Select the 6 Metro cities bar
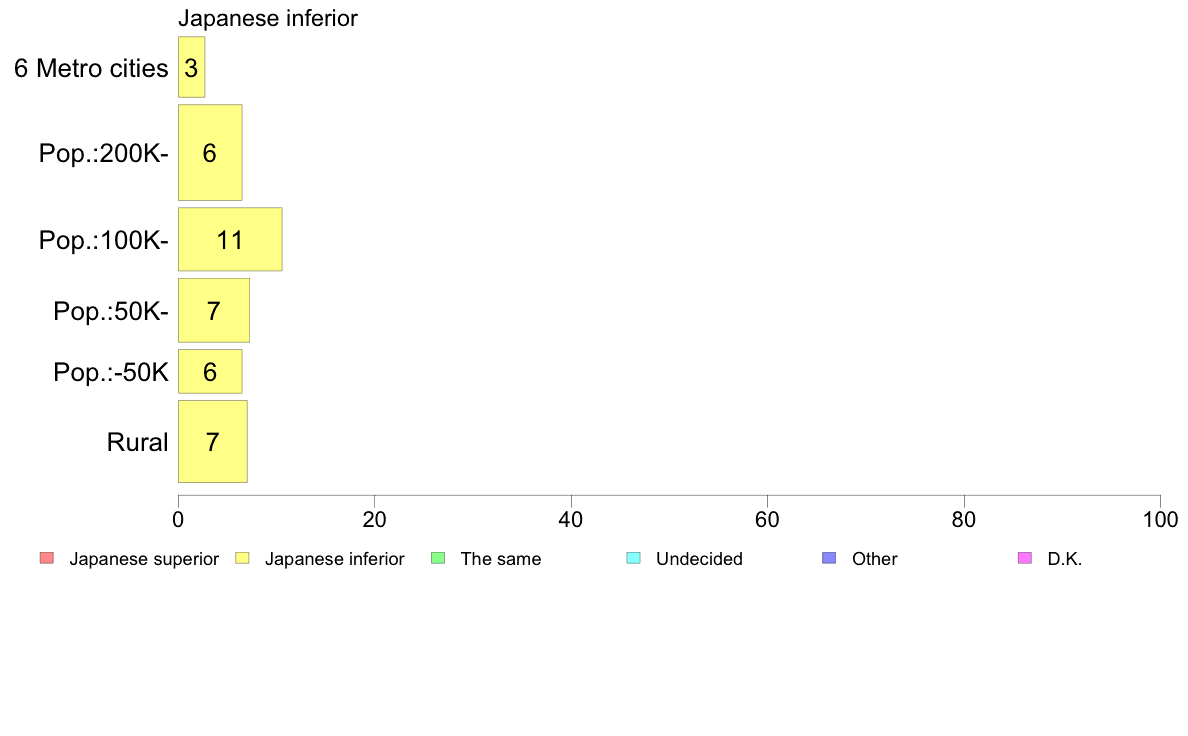1188x736 pixels. pyautogui.click(x=192, y=67)
